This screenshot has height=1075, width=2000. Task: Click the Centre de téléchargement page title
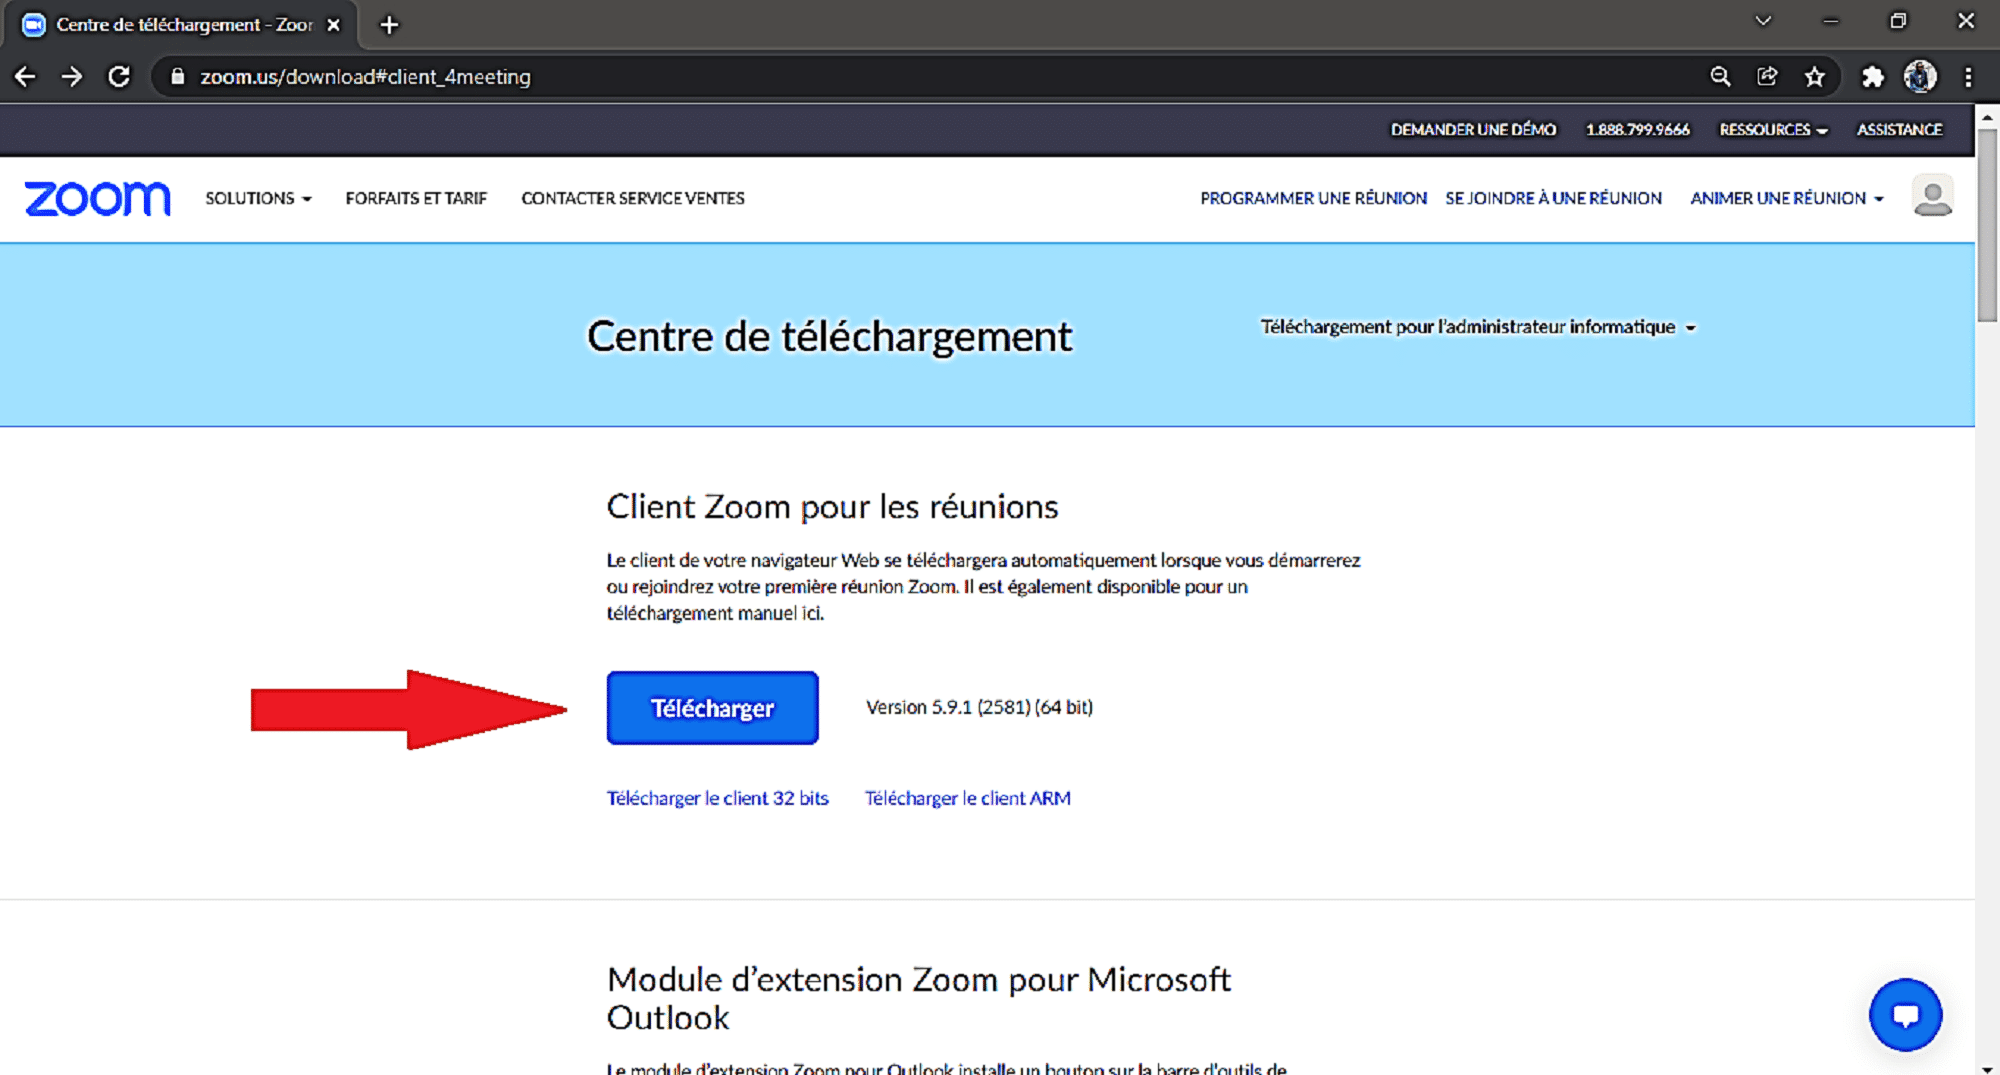tap(829, 336)
